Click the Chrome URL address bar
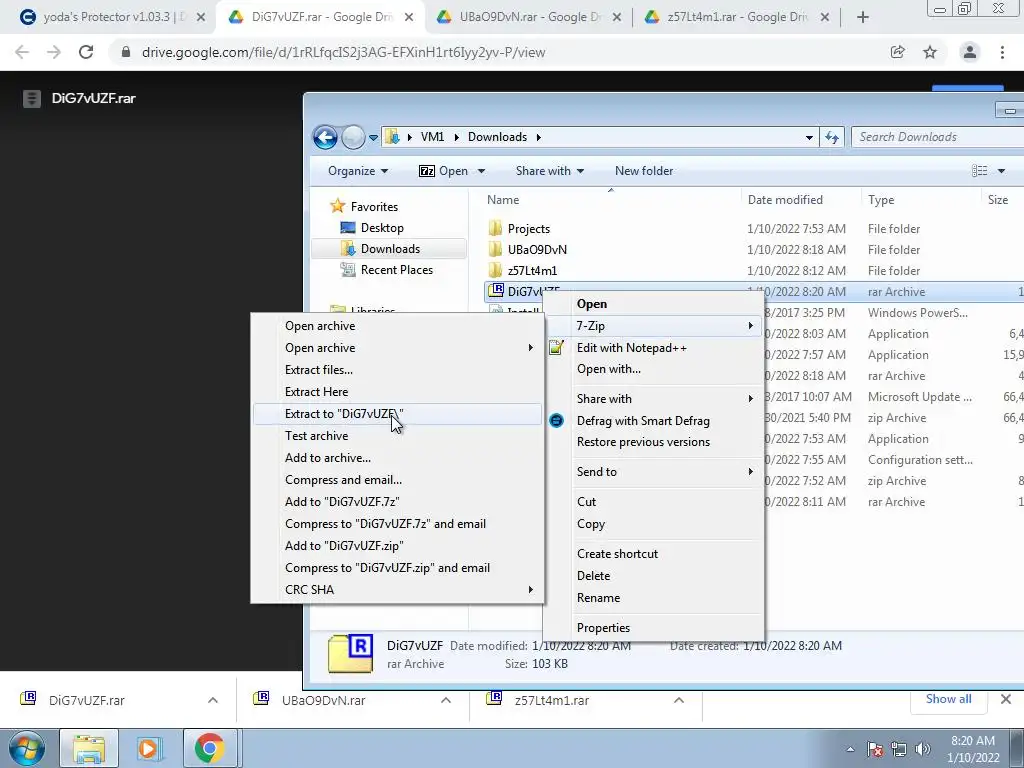 pyautogui.click(x=496, y=52)
